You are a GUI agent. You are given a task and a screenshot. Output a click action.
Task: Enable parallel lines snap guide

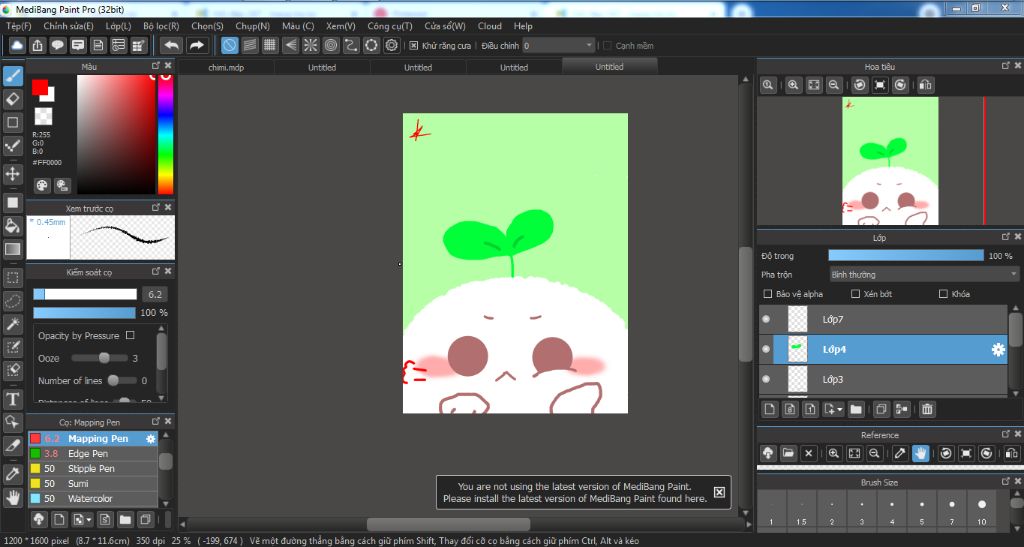tap(249, 45)
